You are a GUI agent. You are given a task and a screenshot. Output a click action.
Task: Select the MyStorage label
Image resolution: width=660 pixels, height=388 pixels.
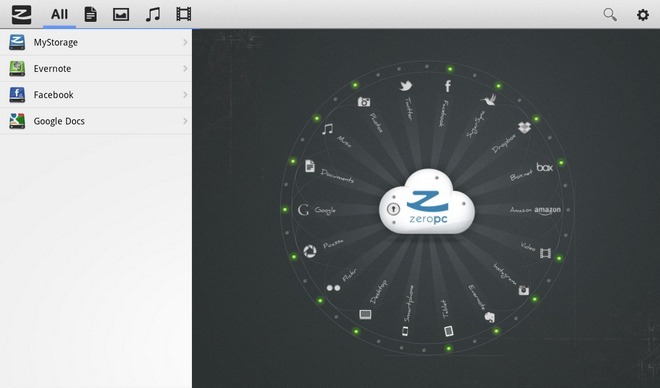pos(56,43)
